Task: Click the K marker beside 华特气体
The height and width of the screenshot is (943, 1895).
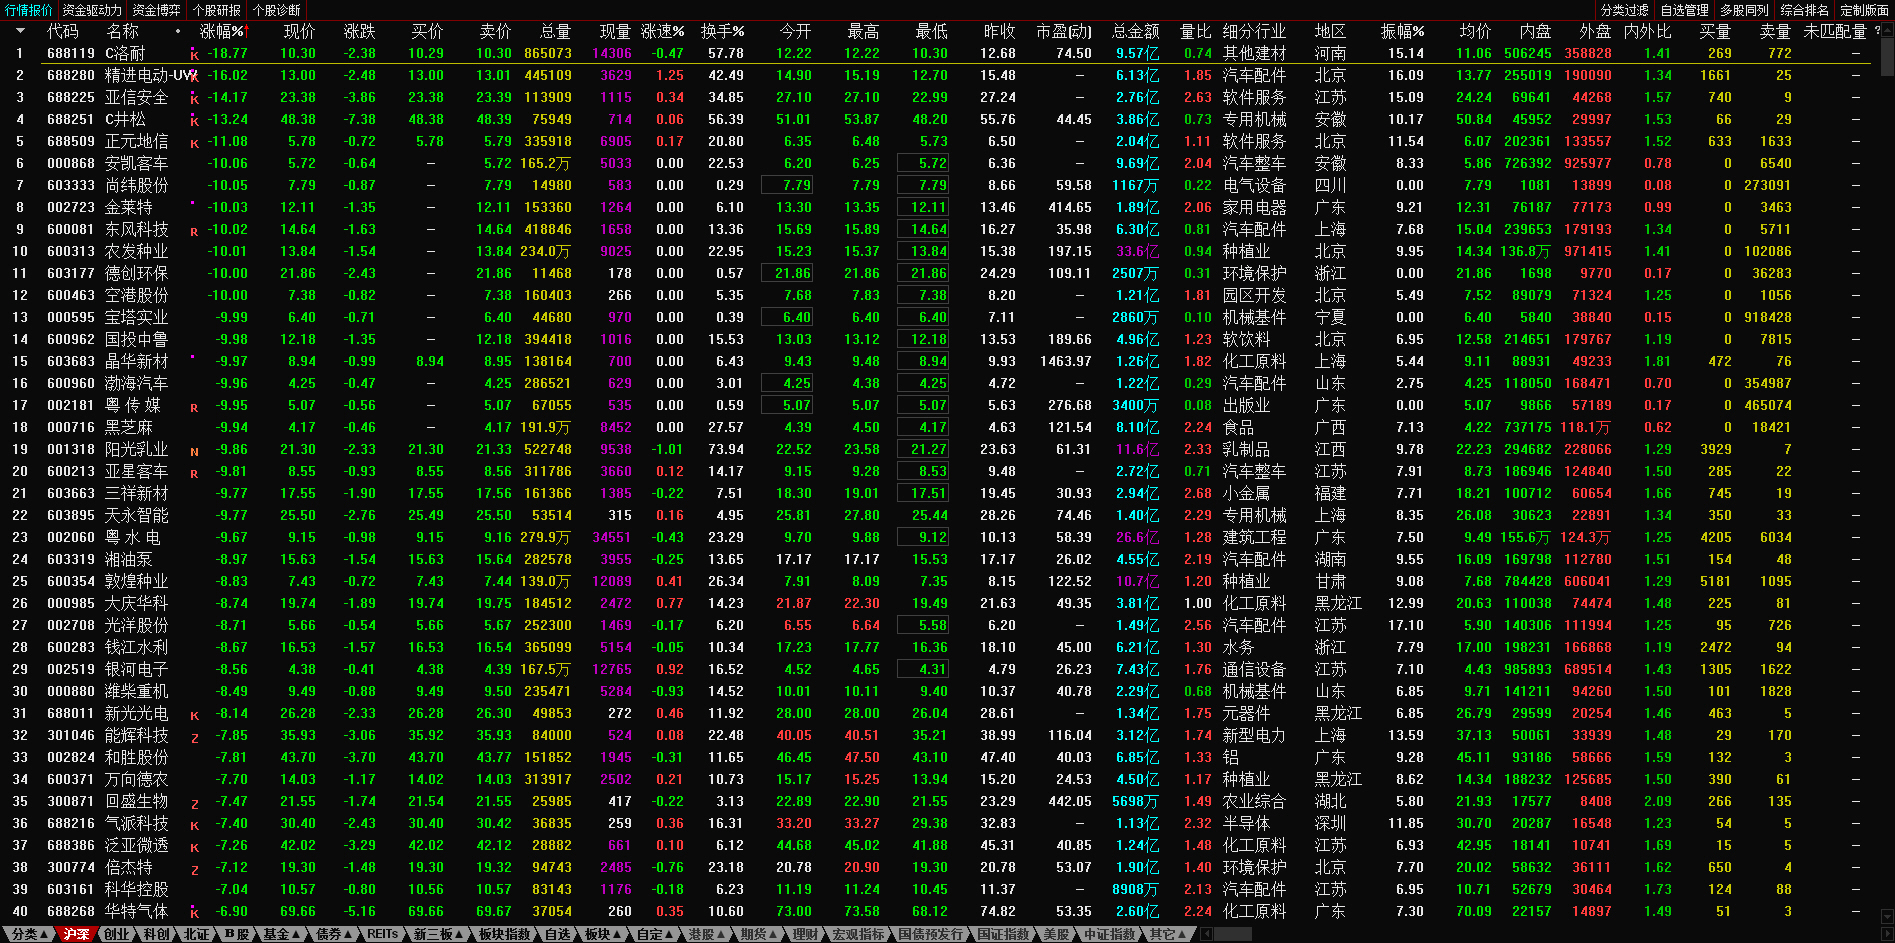Action: tap(194, 913)
